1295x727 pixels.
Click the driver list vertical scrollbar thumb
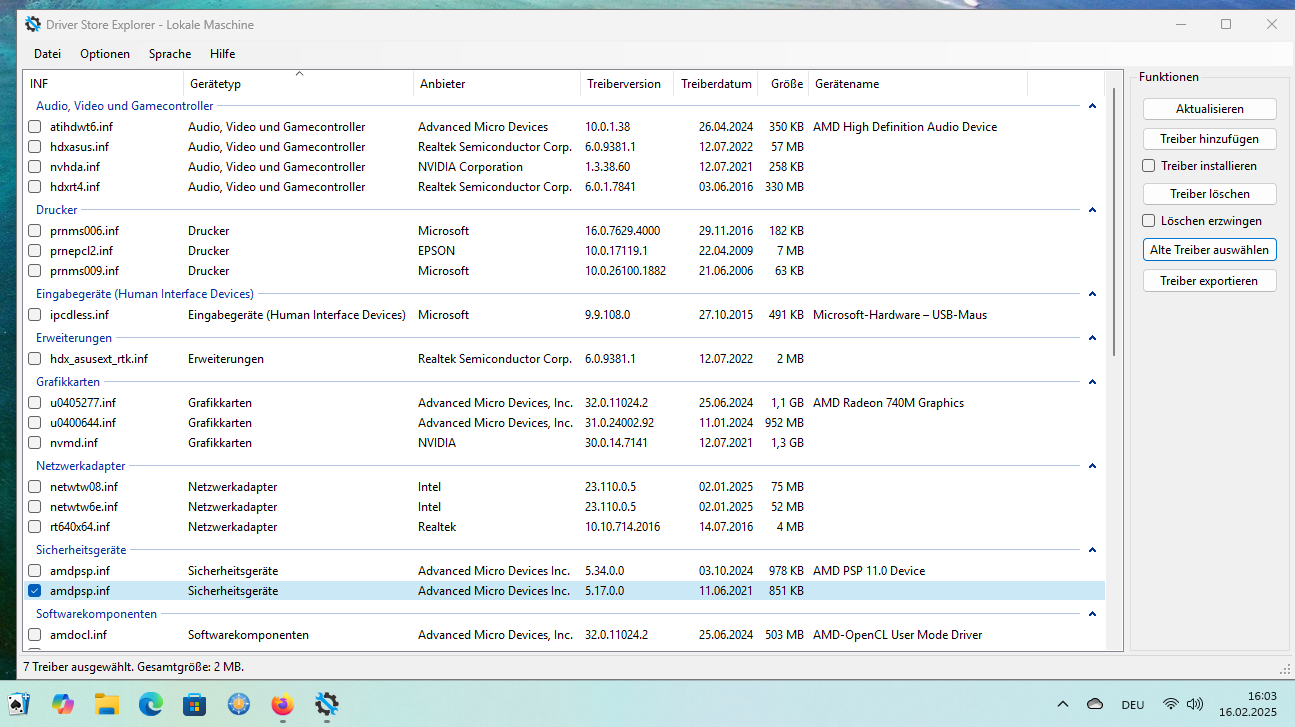pos(1113,220)
